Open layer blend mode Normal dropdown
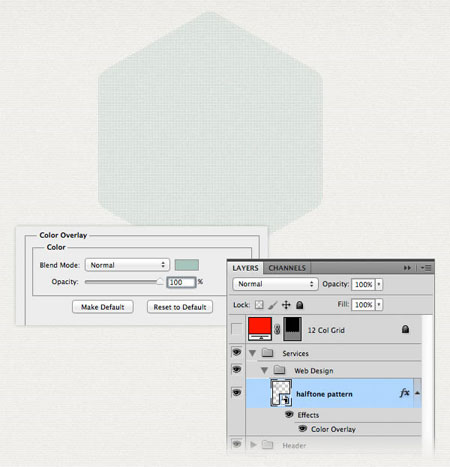This screenshot has width=450, height=467. click(275, 284)
